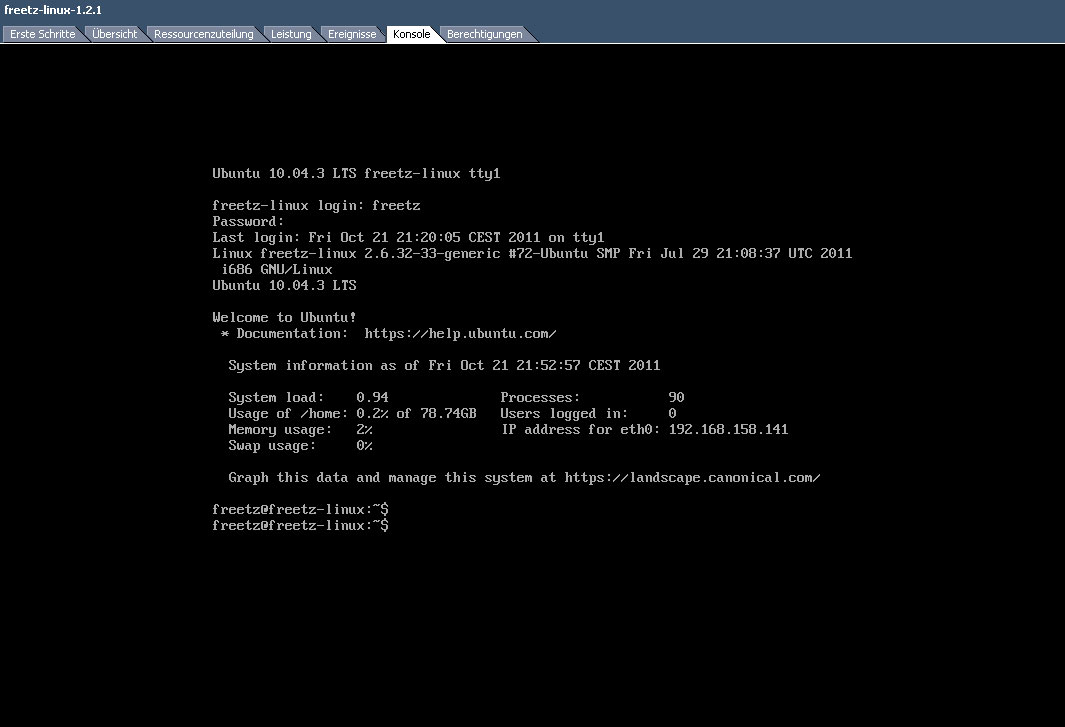
Task: Switch to the Übersicht tab
Action: pyautogui.click(x=114, y=34)
